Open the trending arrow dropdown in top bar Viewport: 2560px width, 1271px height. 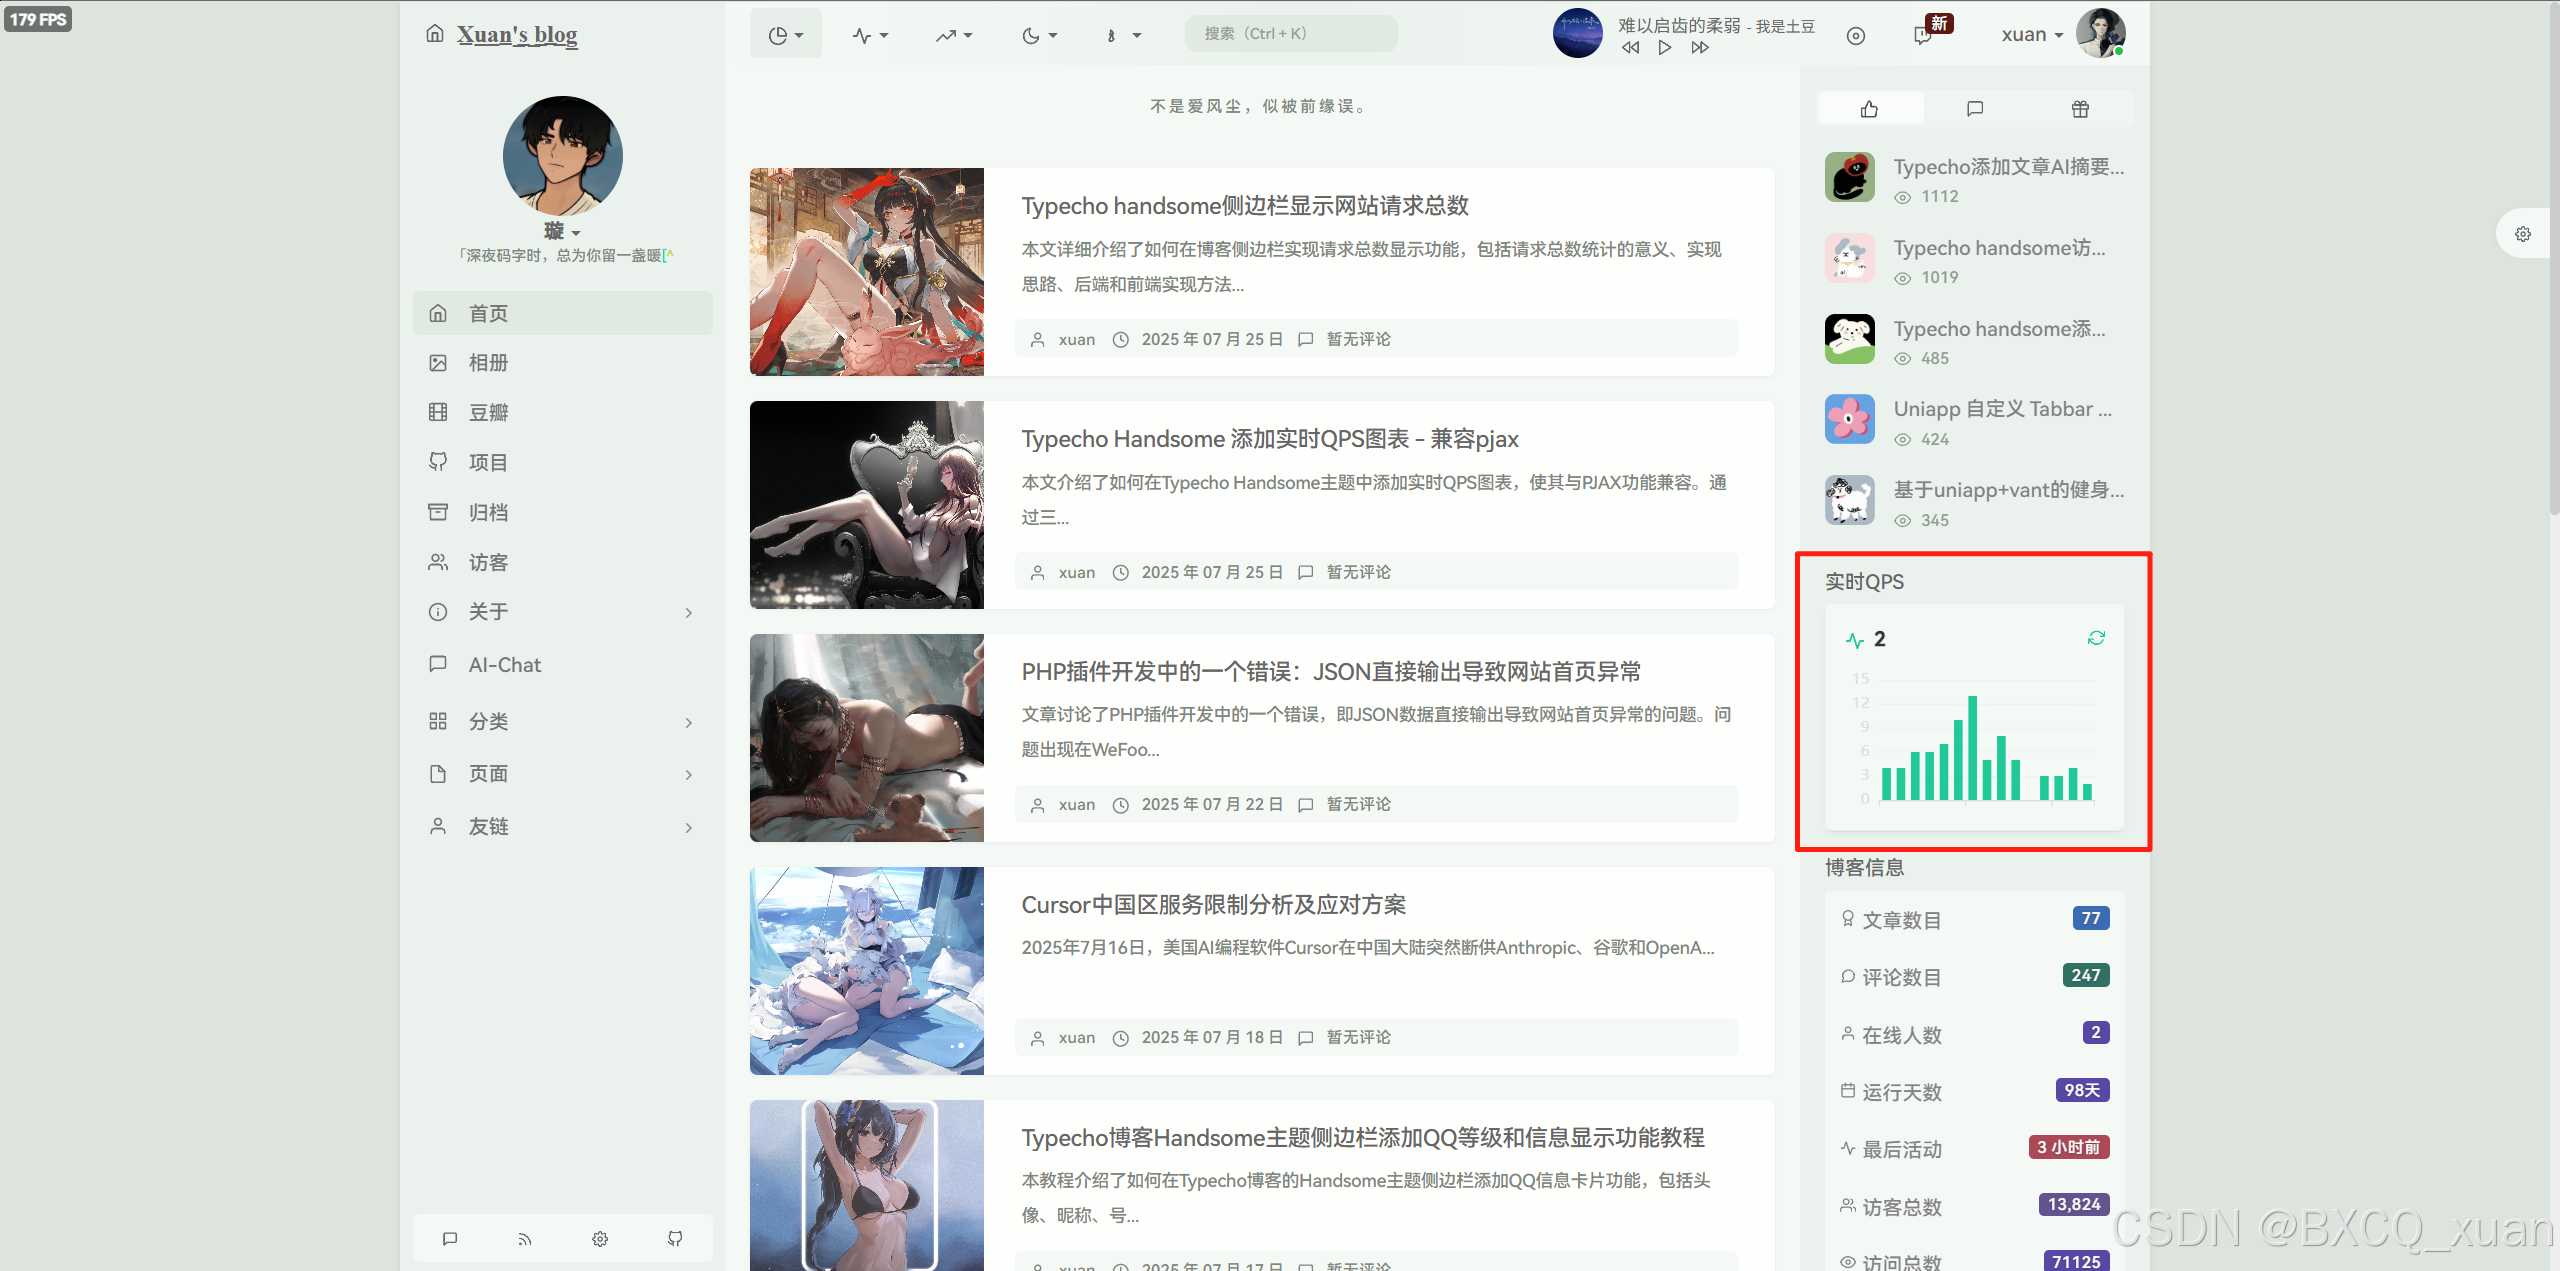[x=954, y=35]
